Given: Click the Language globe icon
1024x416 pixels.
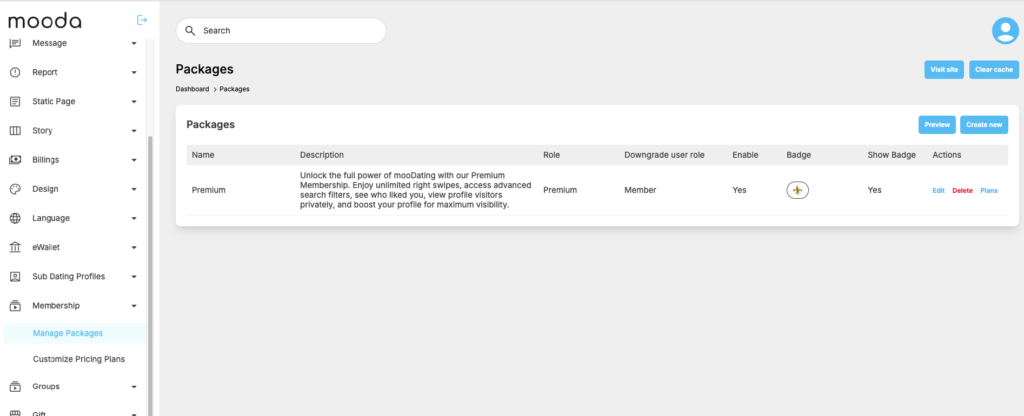Looking at the screenshot, I should pyautogui.click(x=15, y=218).
